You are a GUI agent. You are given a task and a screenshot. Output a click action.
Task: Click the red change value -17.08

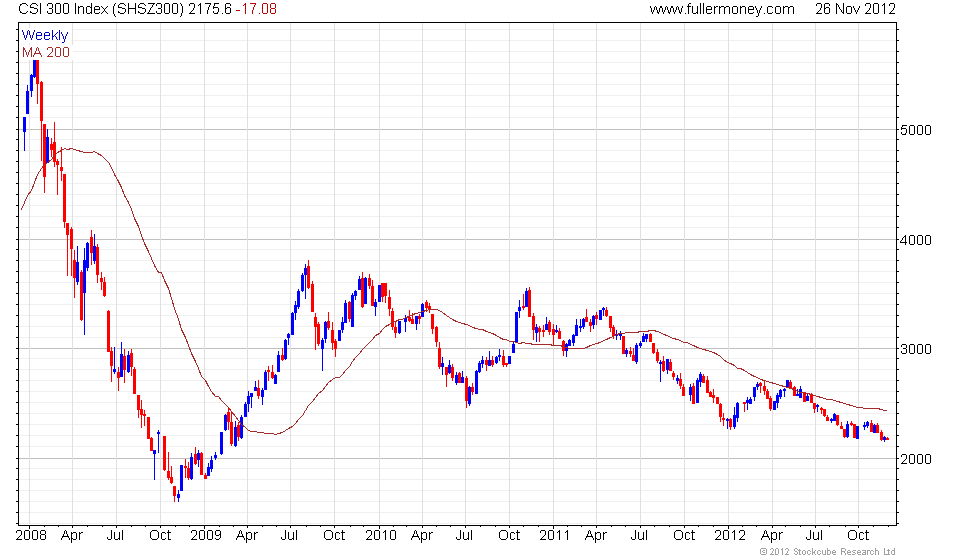(256, 9)
